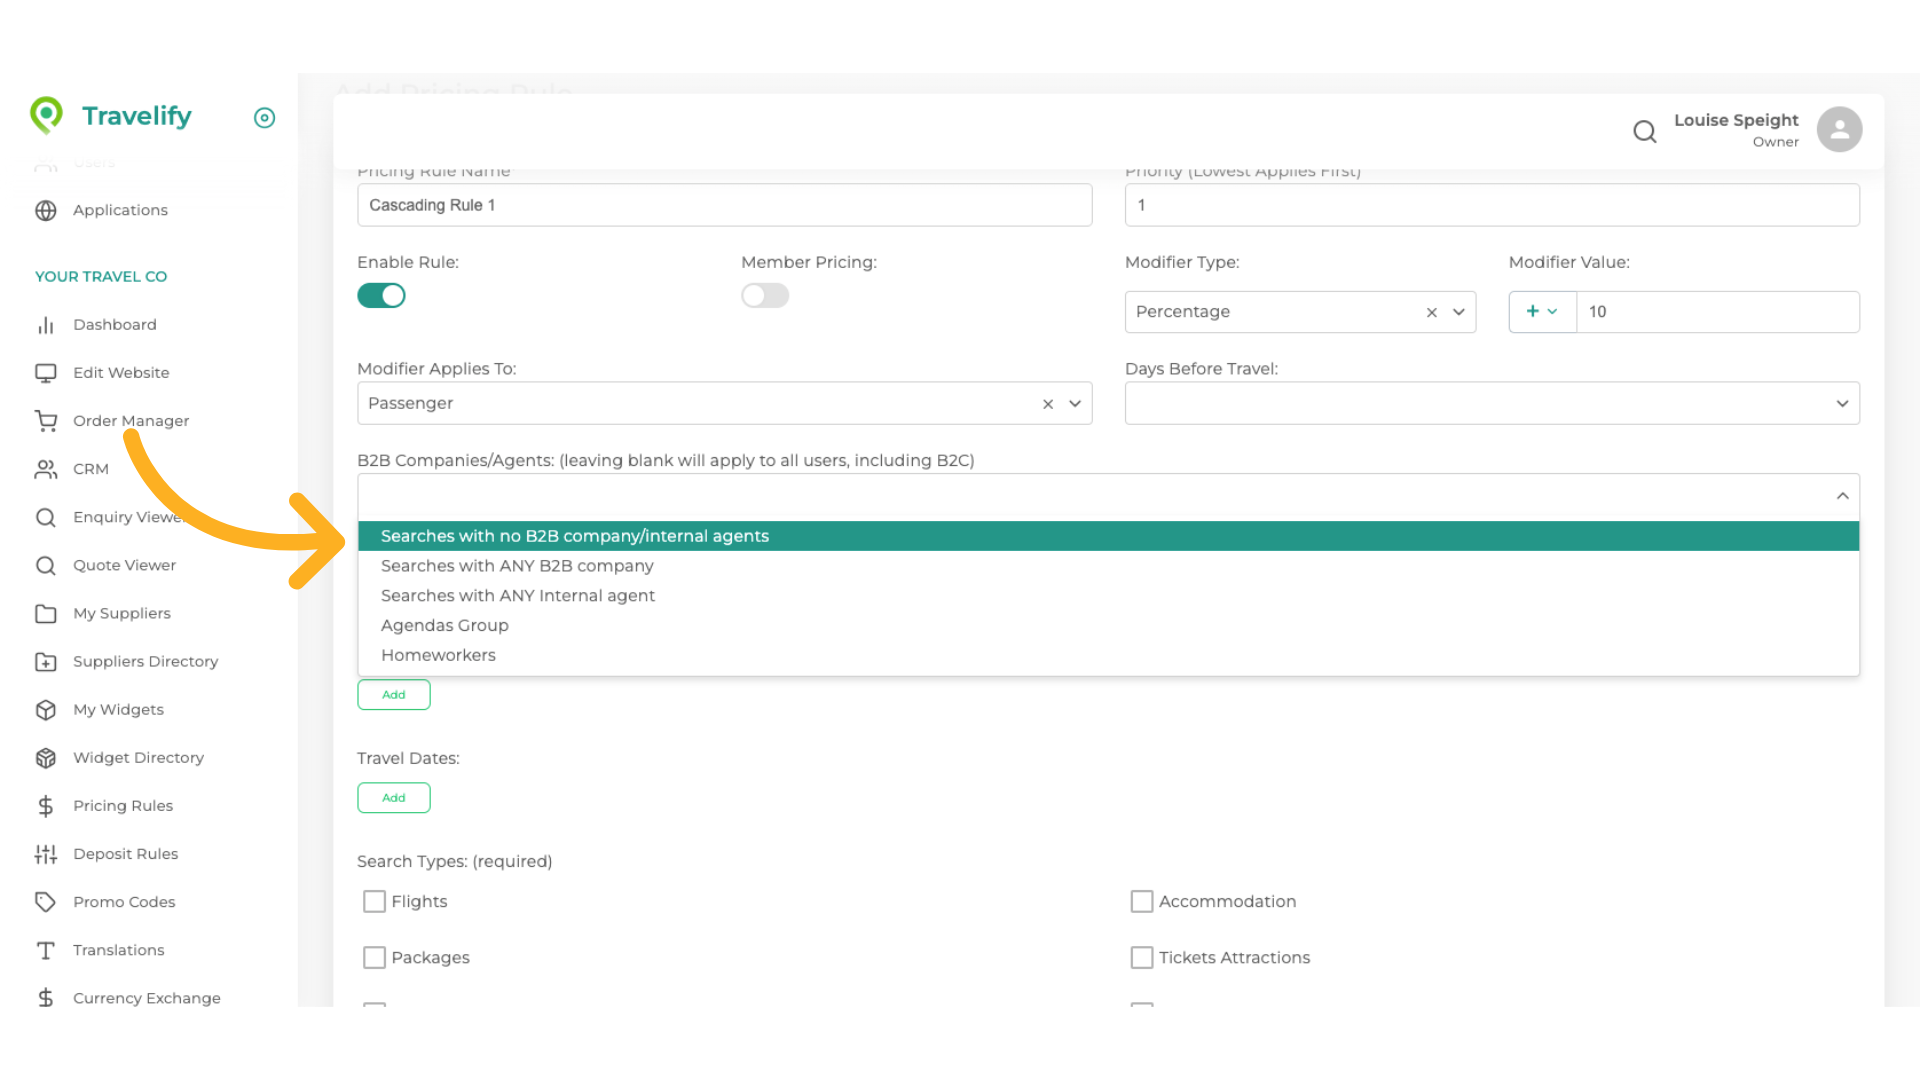This screenshot has height=1080, width=1920.
Task: Check the Accommodation checkbox
Action: click(1142, 901)
